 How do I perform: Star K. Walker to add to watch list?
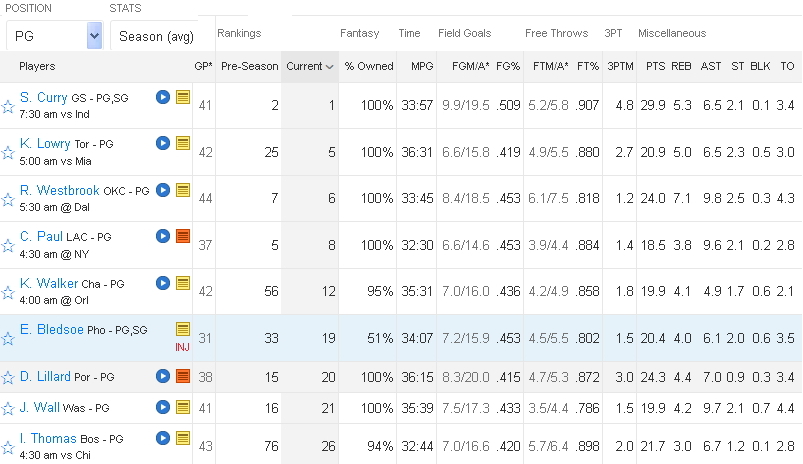[8, 292]
